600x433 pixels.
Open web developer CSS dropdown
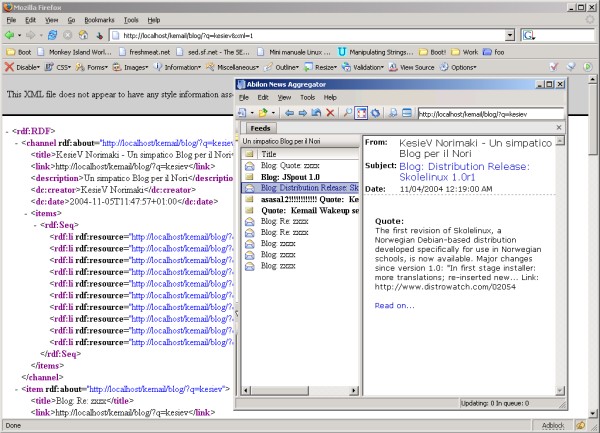point(58,67)
